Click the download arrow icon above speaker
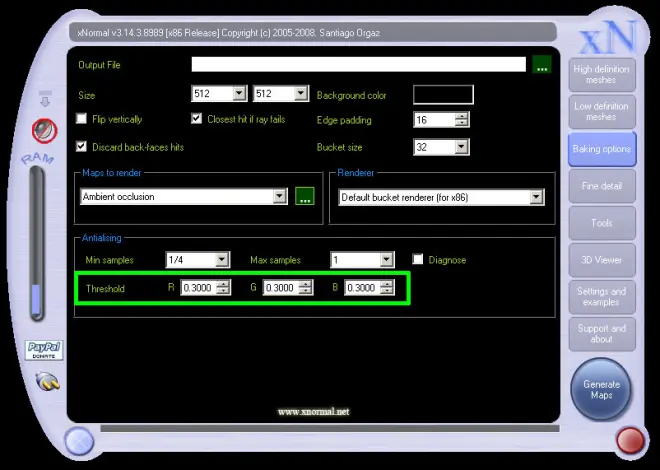Viewport: 660px width, 470px height. 45,98
